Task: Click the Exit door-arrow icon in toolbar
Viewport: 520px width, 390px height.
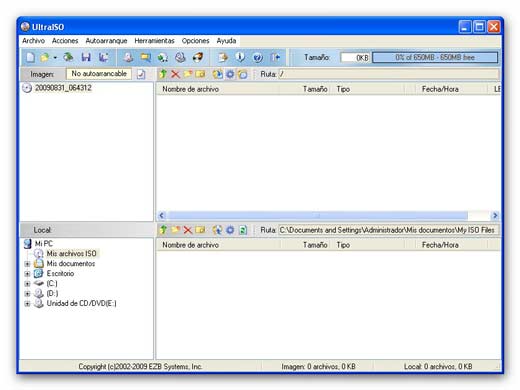Action: coord(275,57)
